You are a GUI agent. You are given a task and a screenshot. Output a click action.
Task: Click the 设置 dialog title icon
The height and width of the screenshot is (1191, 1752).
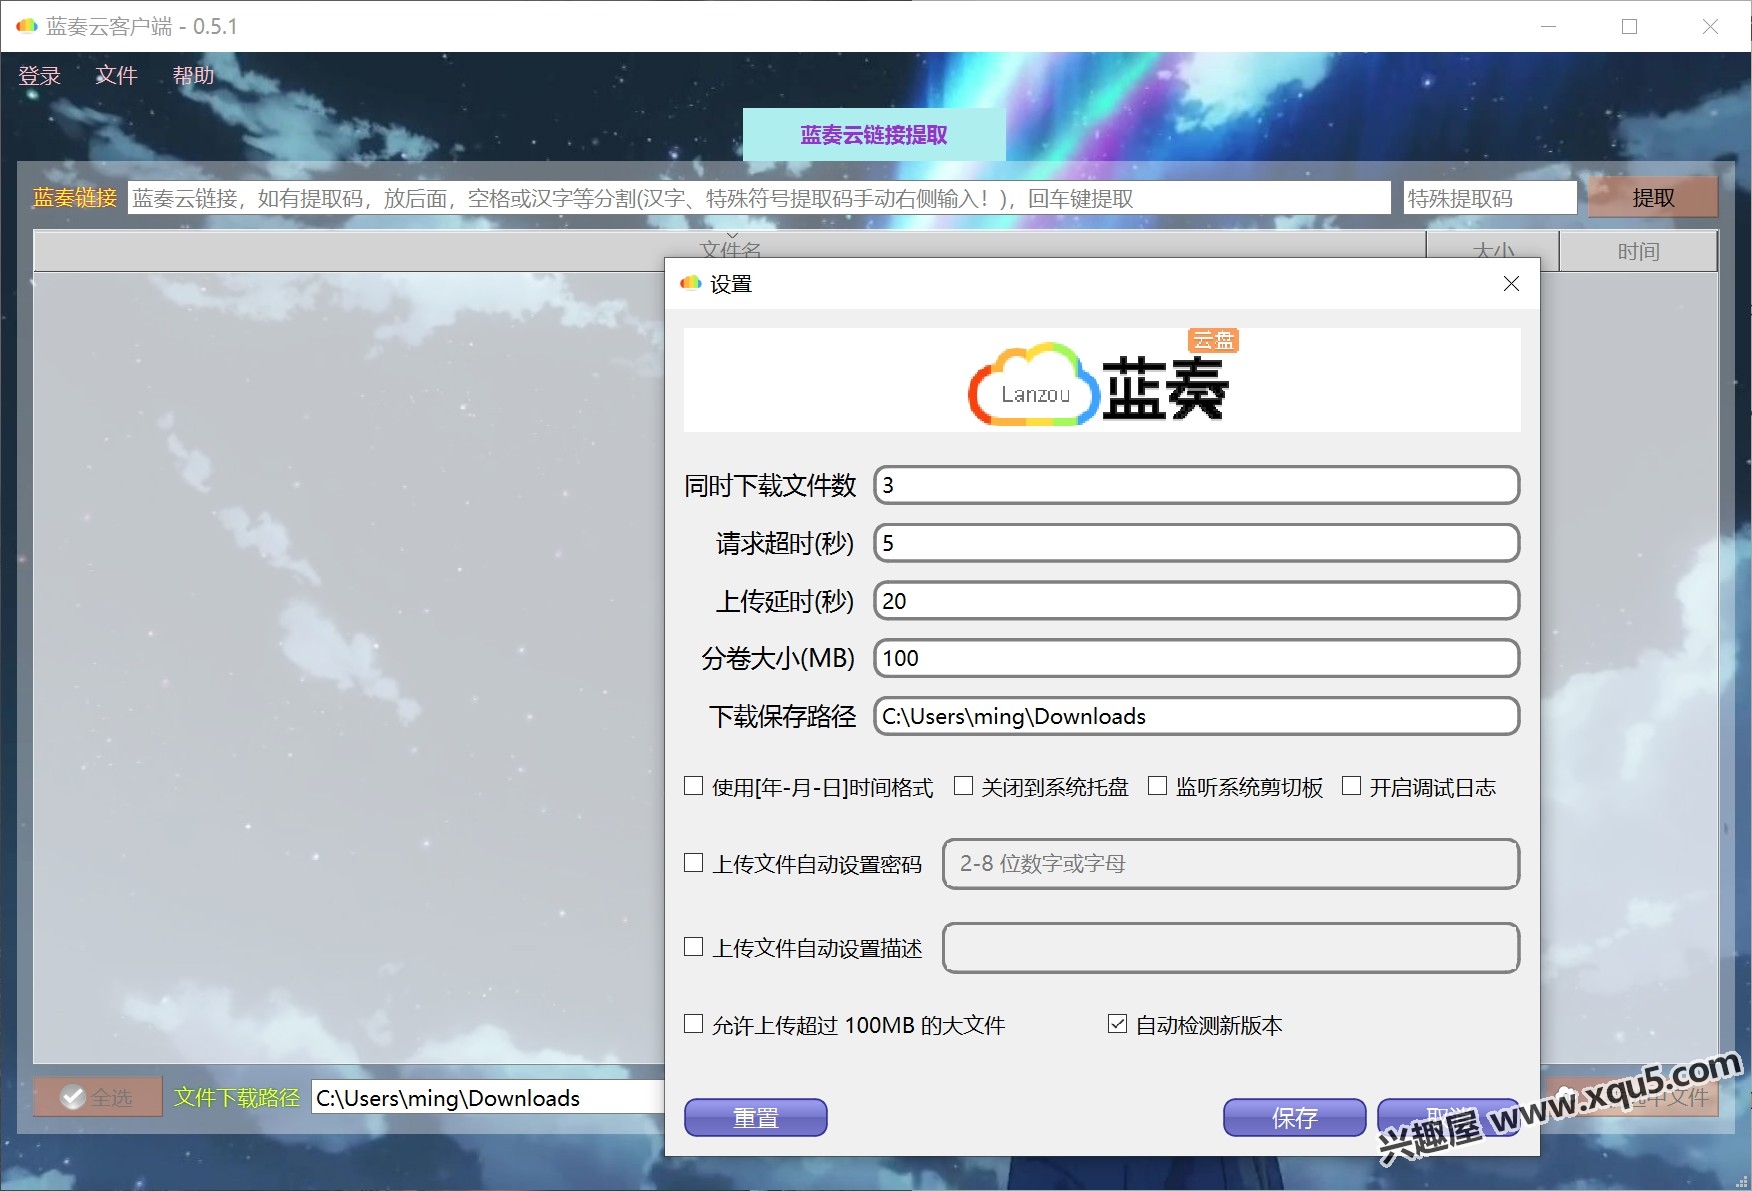tap(691, 284)
